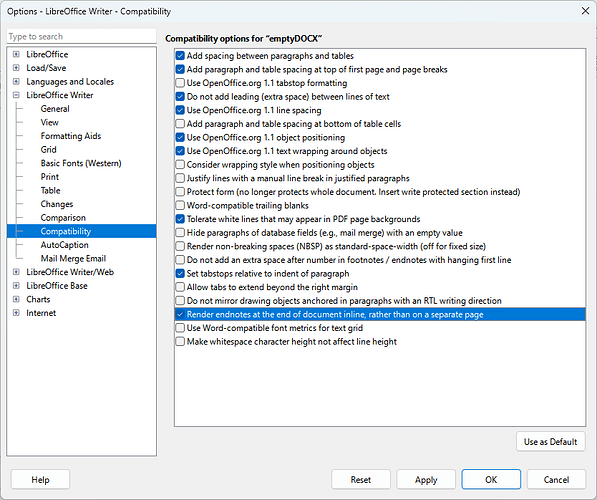Screen dimensions: 597x500
Task: Expand the LibreOffice tree node
Action: tap(16, 54)
